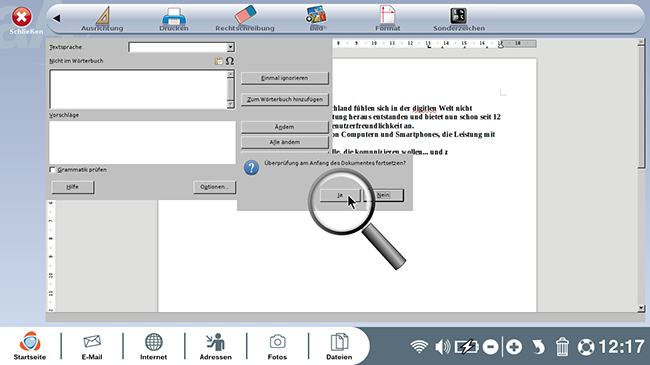This screenshot has height=365, width=650.
Task: Click the lifebuoy help icon
Action: tap(586, 347)
